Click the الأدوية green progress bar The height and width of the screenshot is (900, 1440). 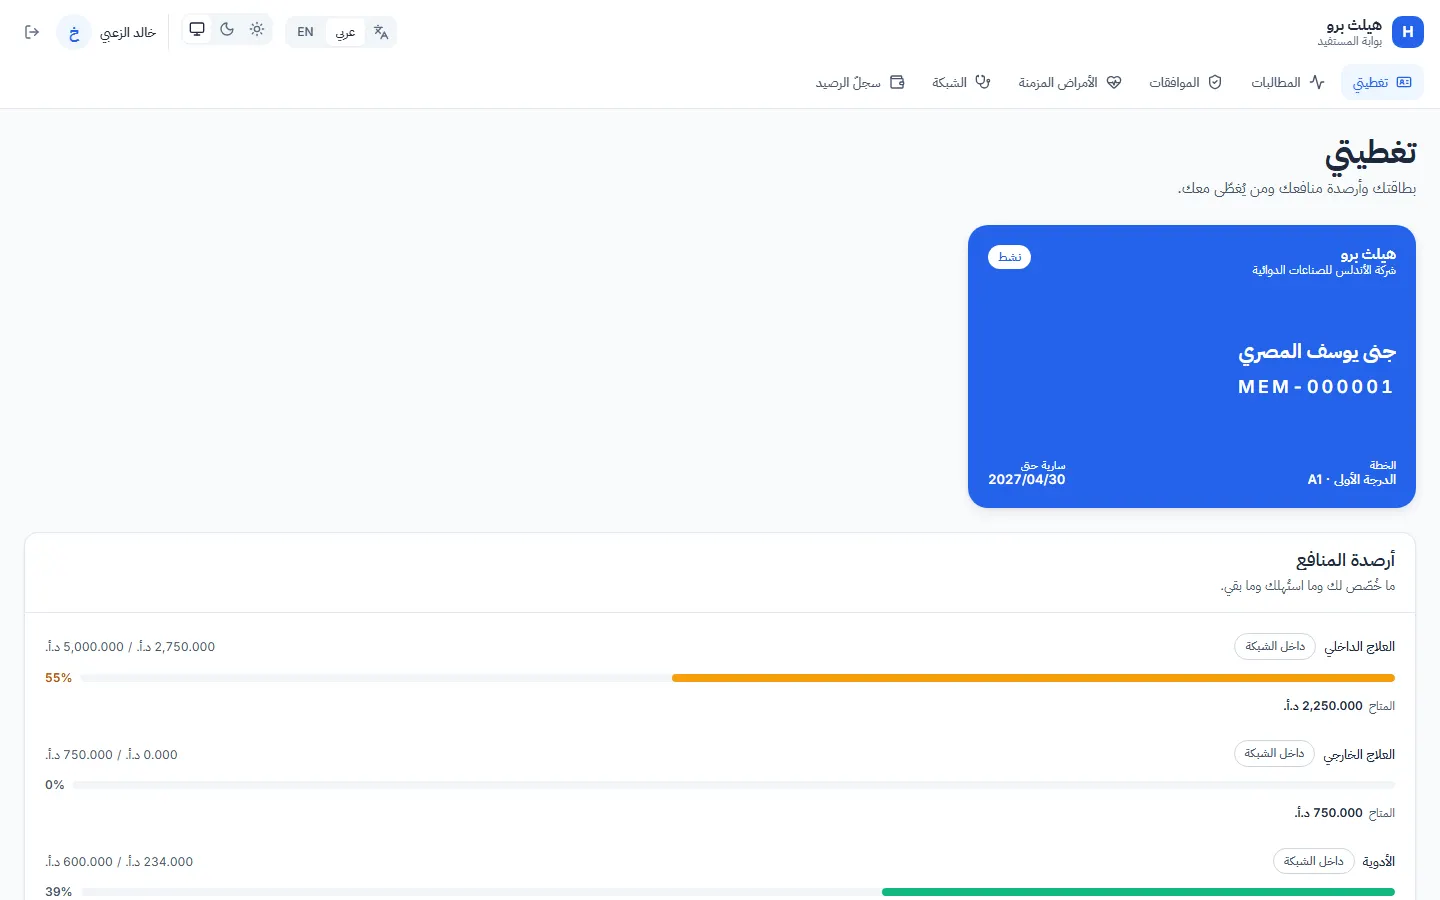pos(738,892)
